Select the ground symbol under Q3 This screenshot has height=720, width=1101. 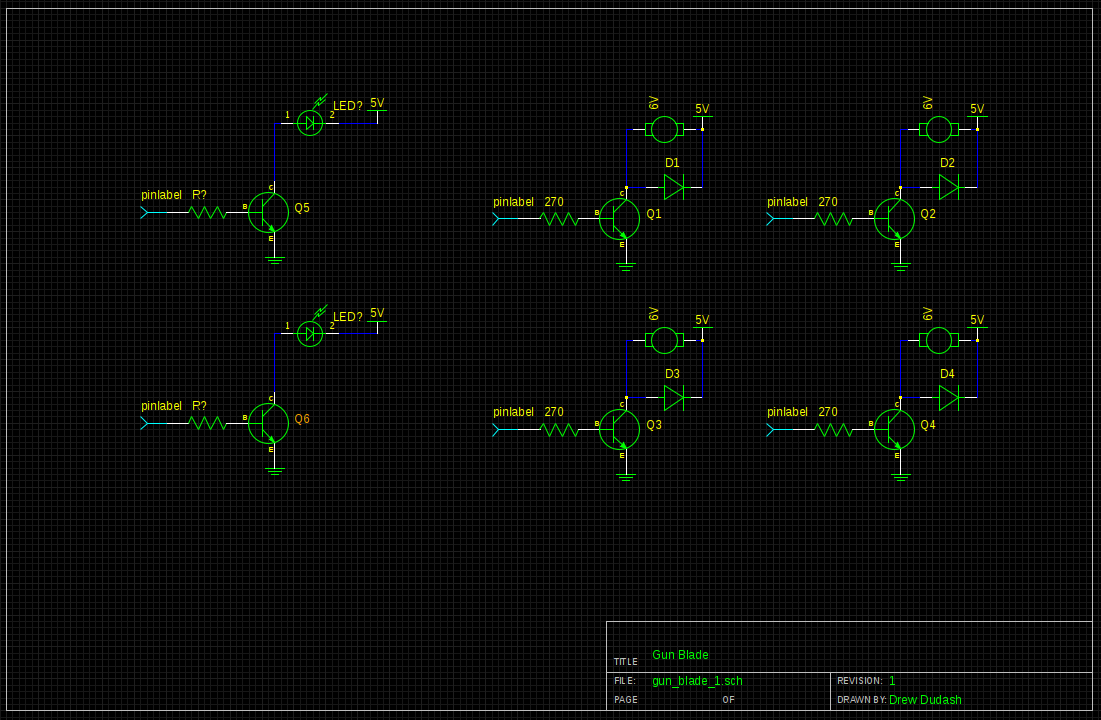pyautogui.click(x=626, y=477)
